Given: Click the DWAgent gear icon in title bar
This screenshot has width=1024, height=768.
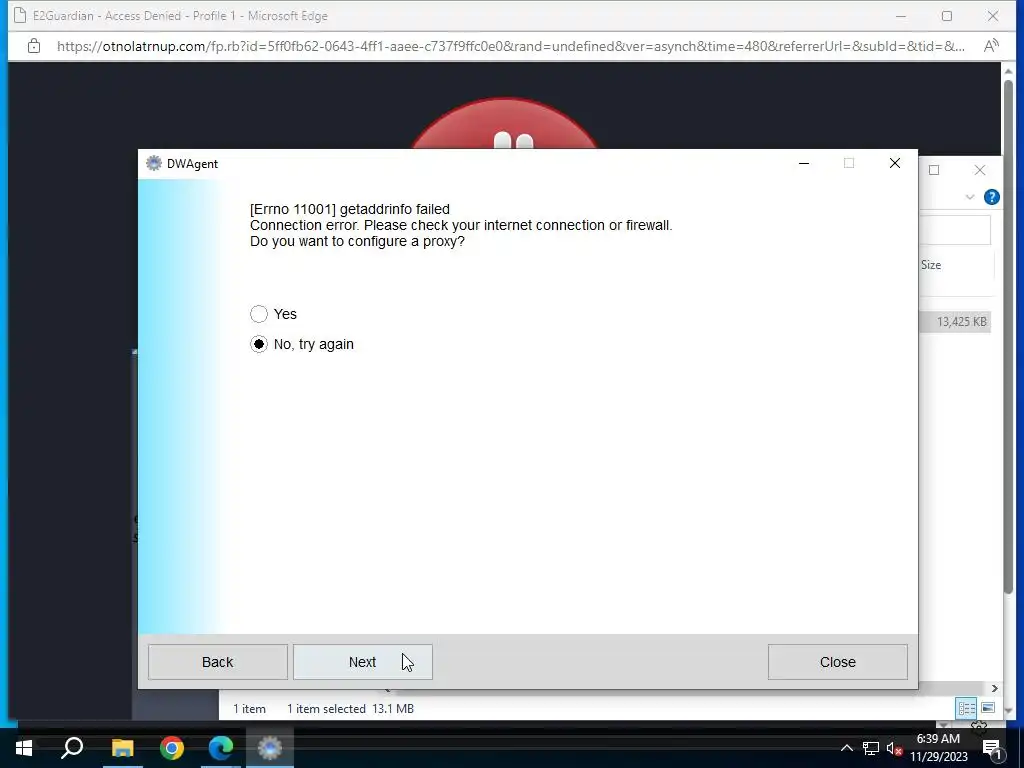Looking at the screenshot, I should coord(153,163).
